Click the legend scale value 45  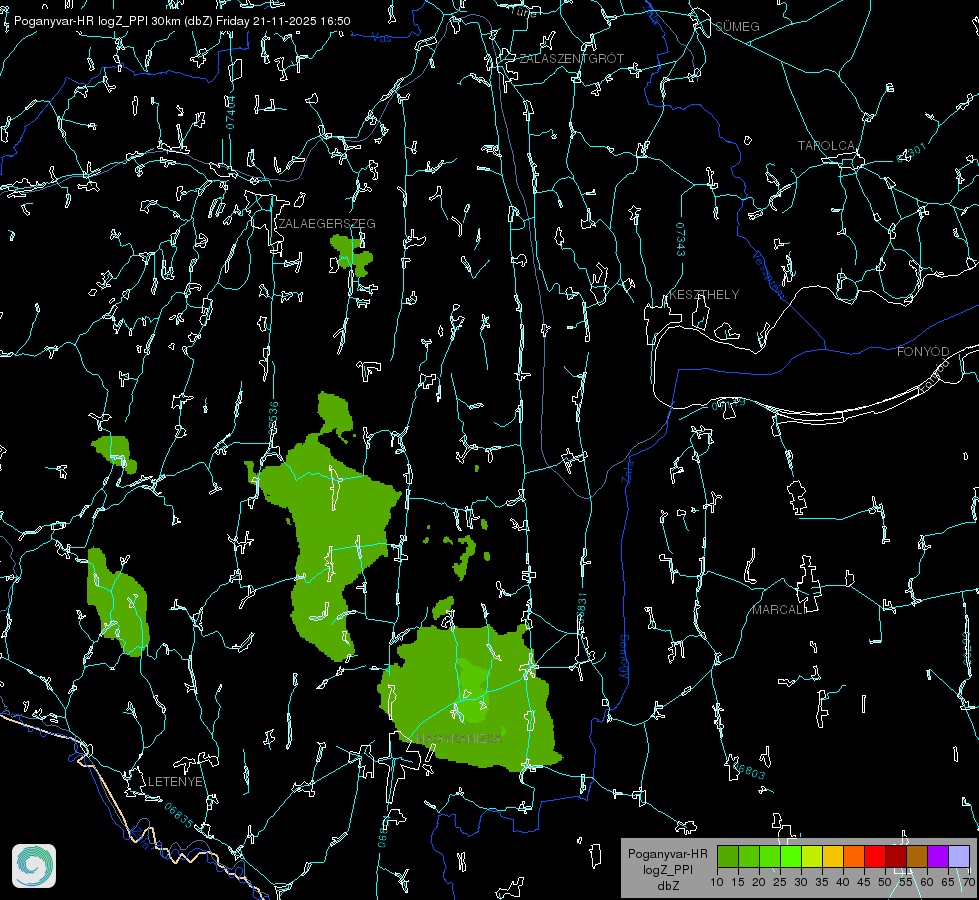[x=863, y=883]
